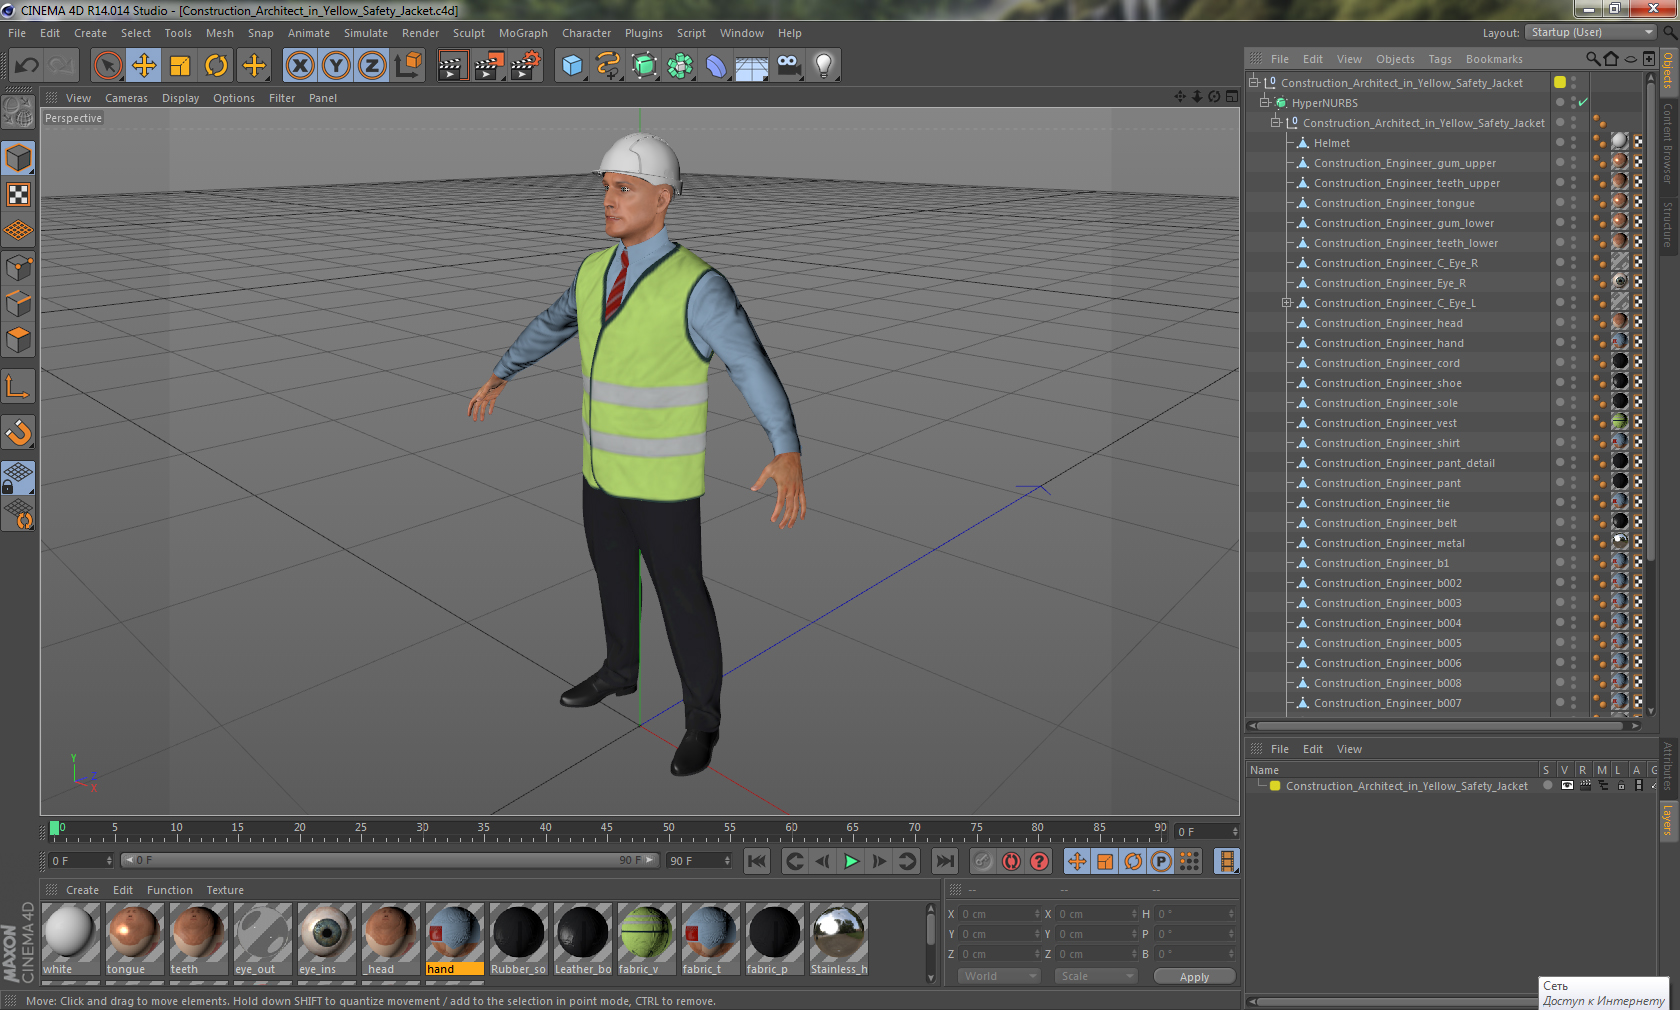Open Edit Render Settings icon
Viewport: 1680px width, 1010px height.
(x=526, y=66)
